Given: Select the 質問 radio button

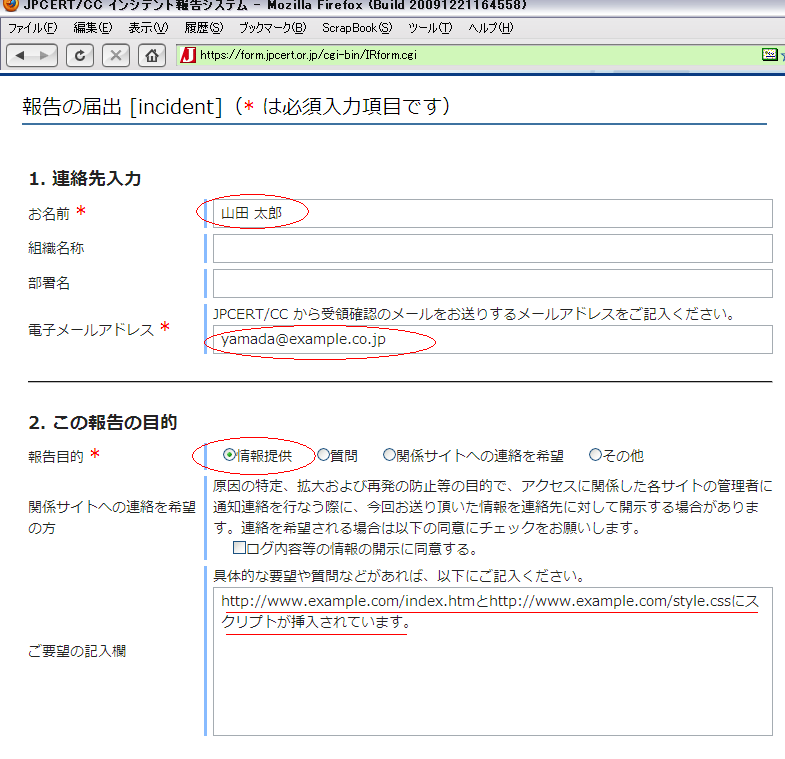Looking at the screenshot, I should tap(323, 455).
